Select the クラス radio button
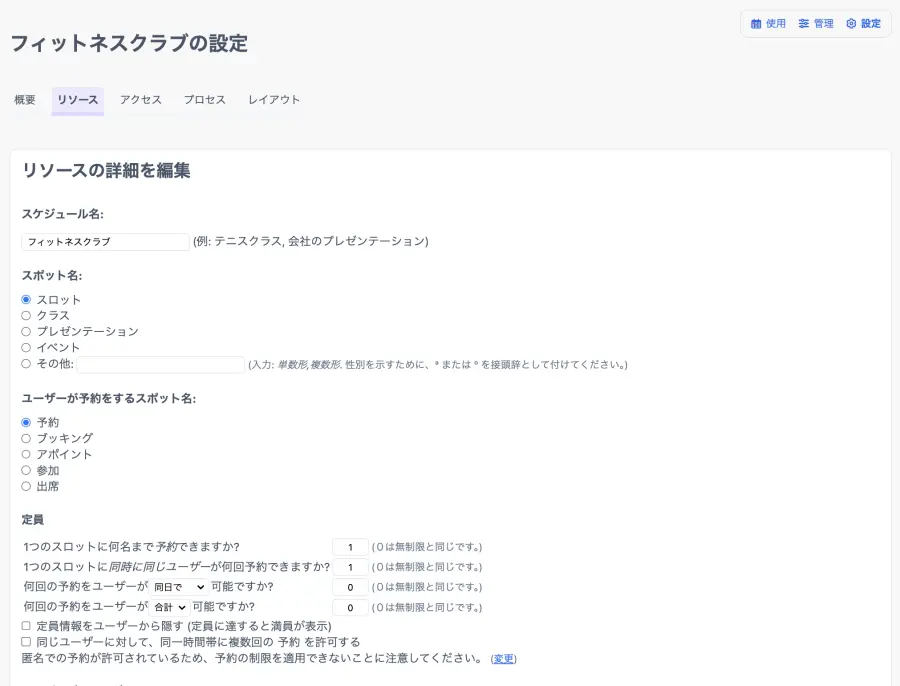The height and width of the screenshot is (686, 900). pos(26,316)
